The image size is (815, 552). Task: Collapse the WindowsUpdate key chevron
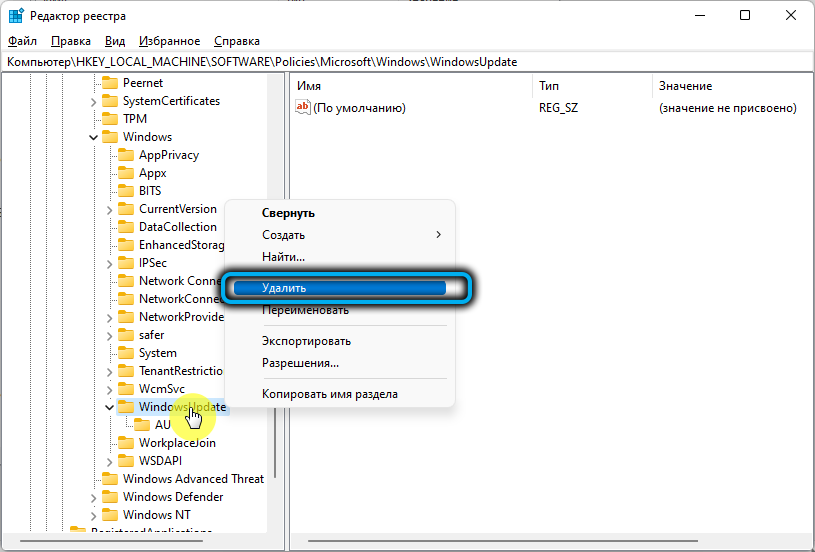click(110, 407)
